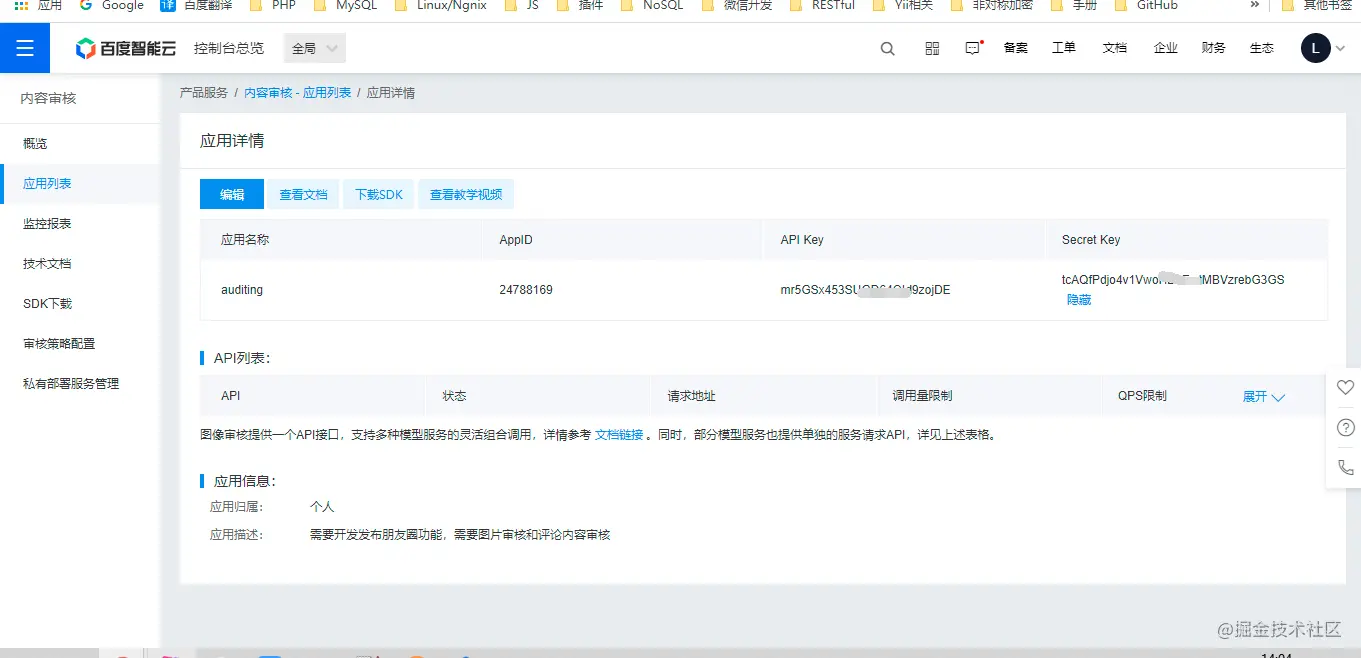This screenshot has height=658, width=1361.
Task: Select 应用列表 in the sidebar
Action: click(80, 184)
